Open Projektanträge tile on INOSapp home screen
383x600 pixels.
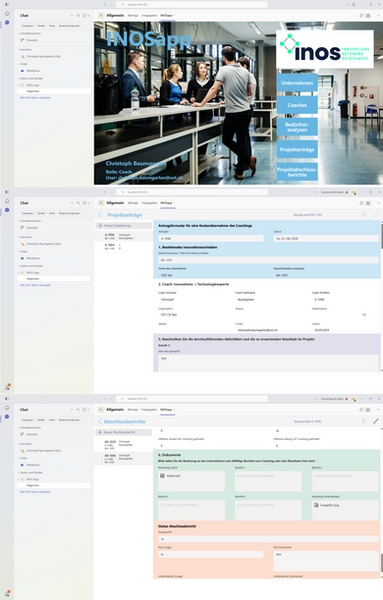tap(297, 149)
